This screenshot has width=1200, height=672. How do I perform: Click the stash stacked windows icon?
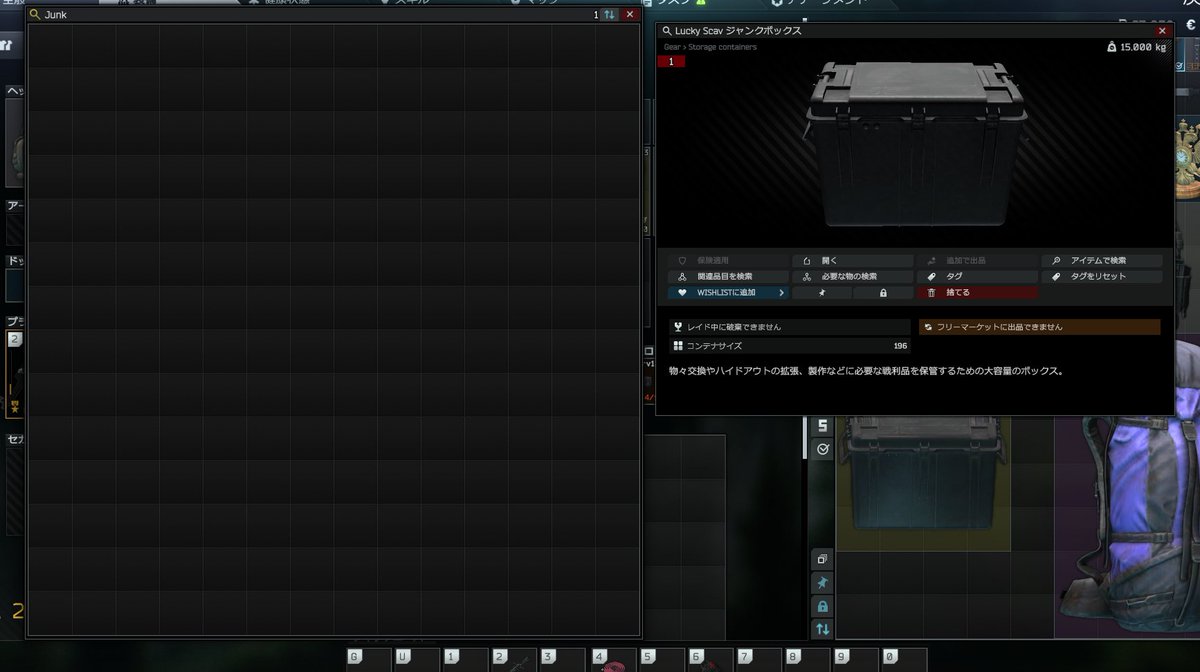click(822, 559)
